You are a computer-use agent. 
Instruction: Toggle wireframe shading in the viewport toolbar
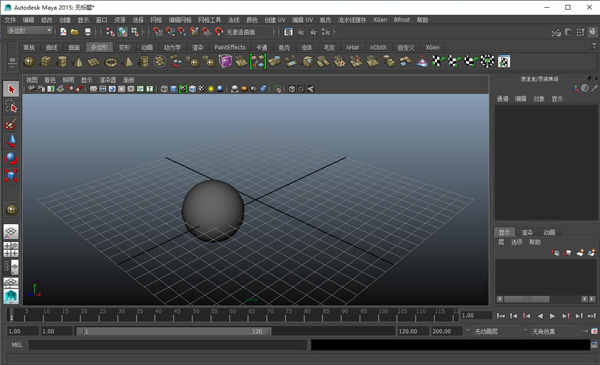click(164, 89)
